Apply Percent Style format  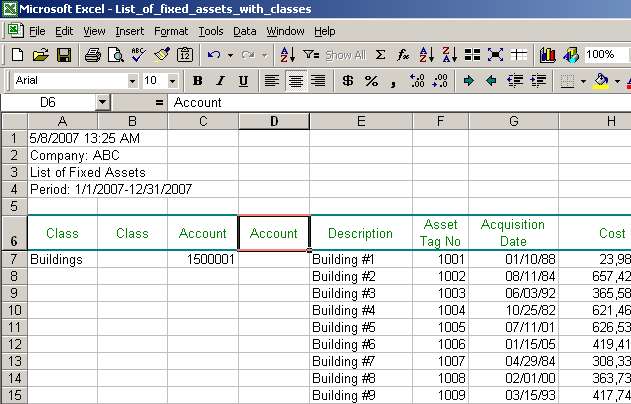point(371,81)
